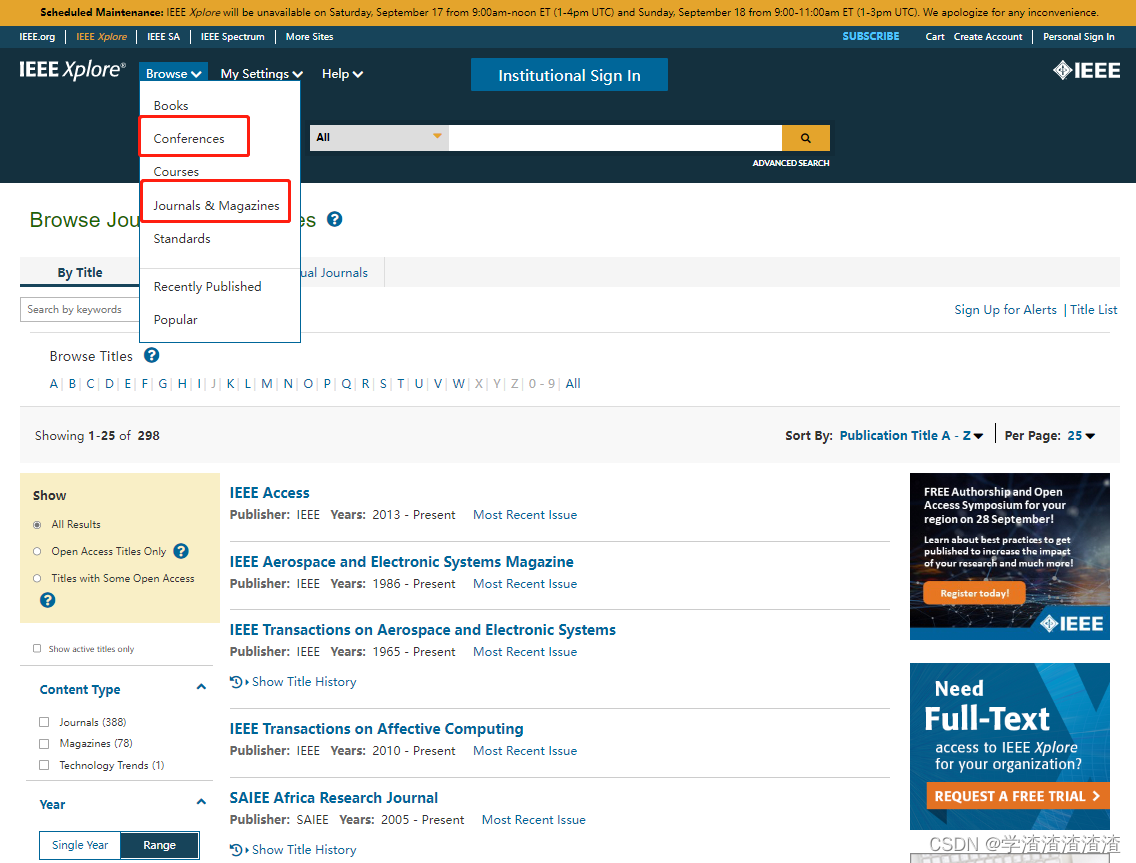Screen dimensions: 1136x863
Task: Open help icon next to Browse Titles
Action: (151, 355)
